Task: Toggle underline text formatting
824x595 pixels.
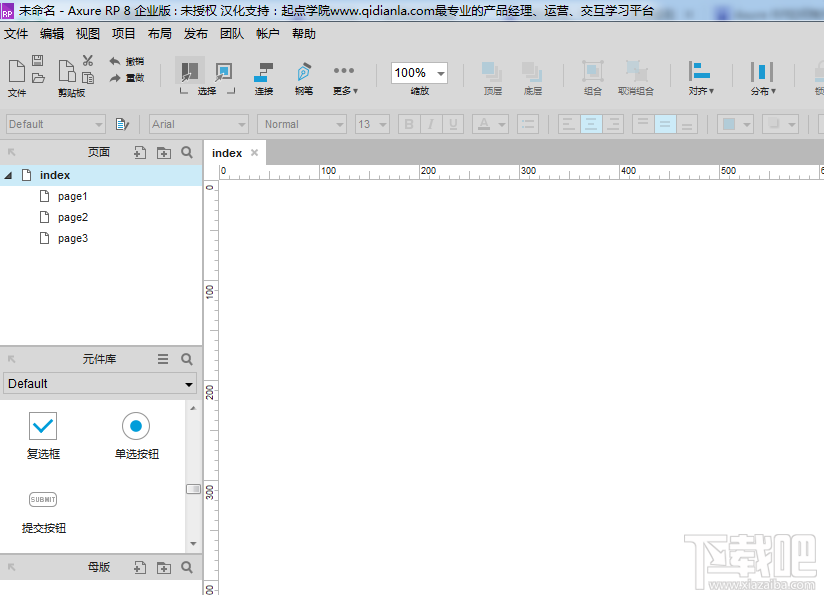Action: pos(453,125)
